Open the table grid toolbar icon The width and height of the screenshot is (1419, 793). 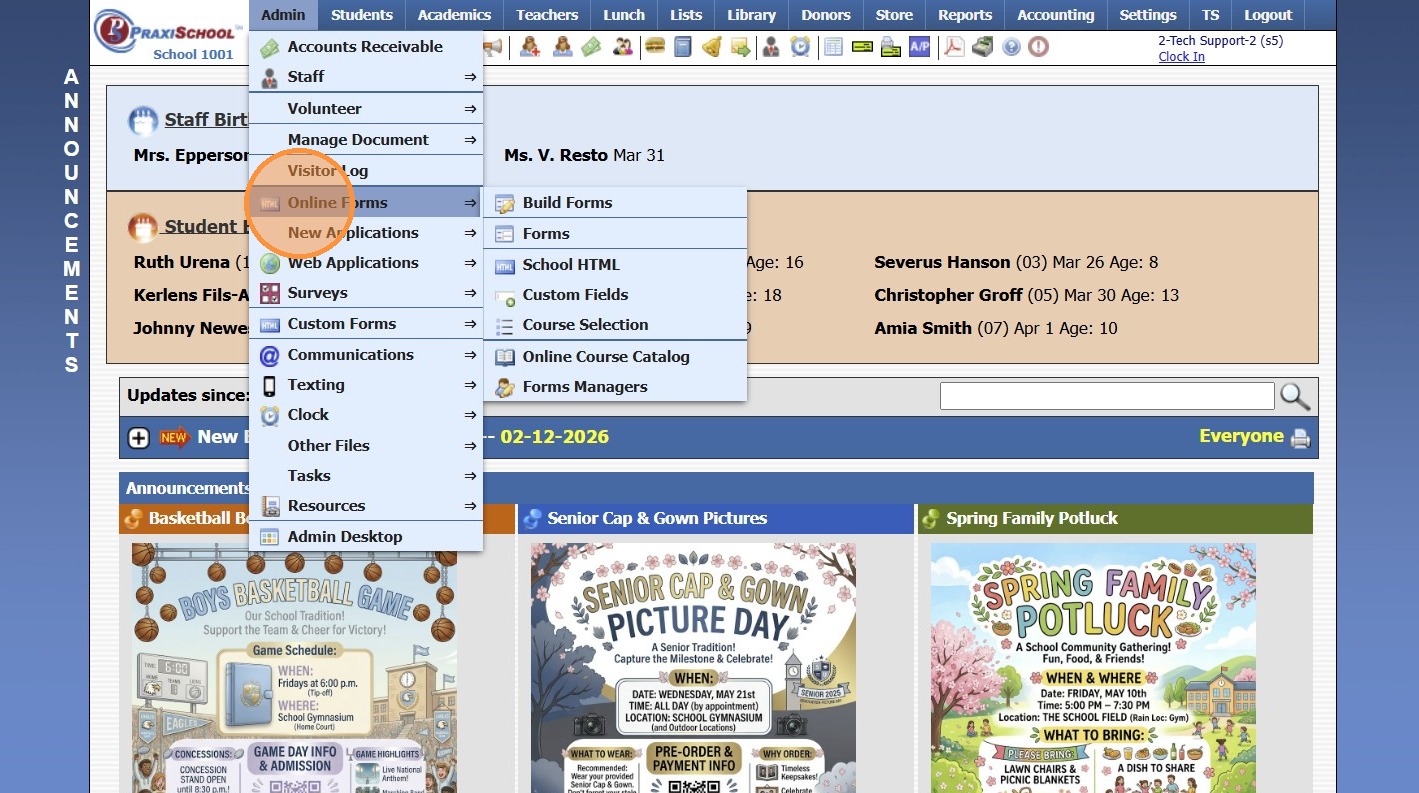point(833,46)
